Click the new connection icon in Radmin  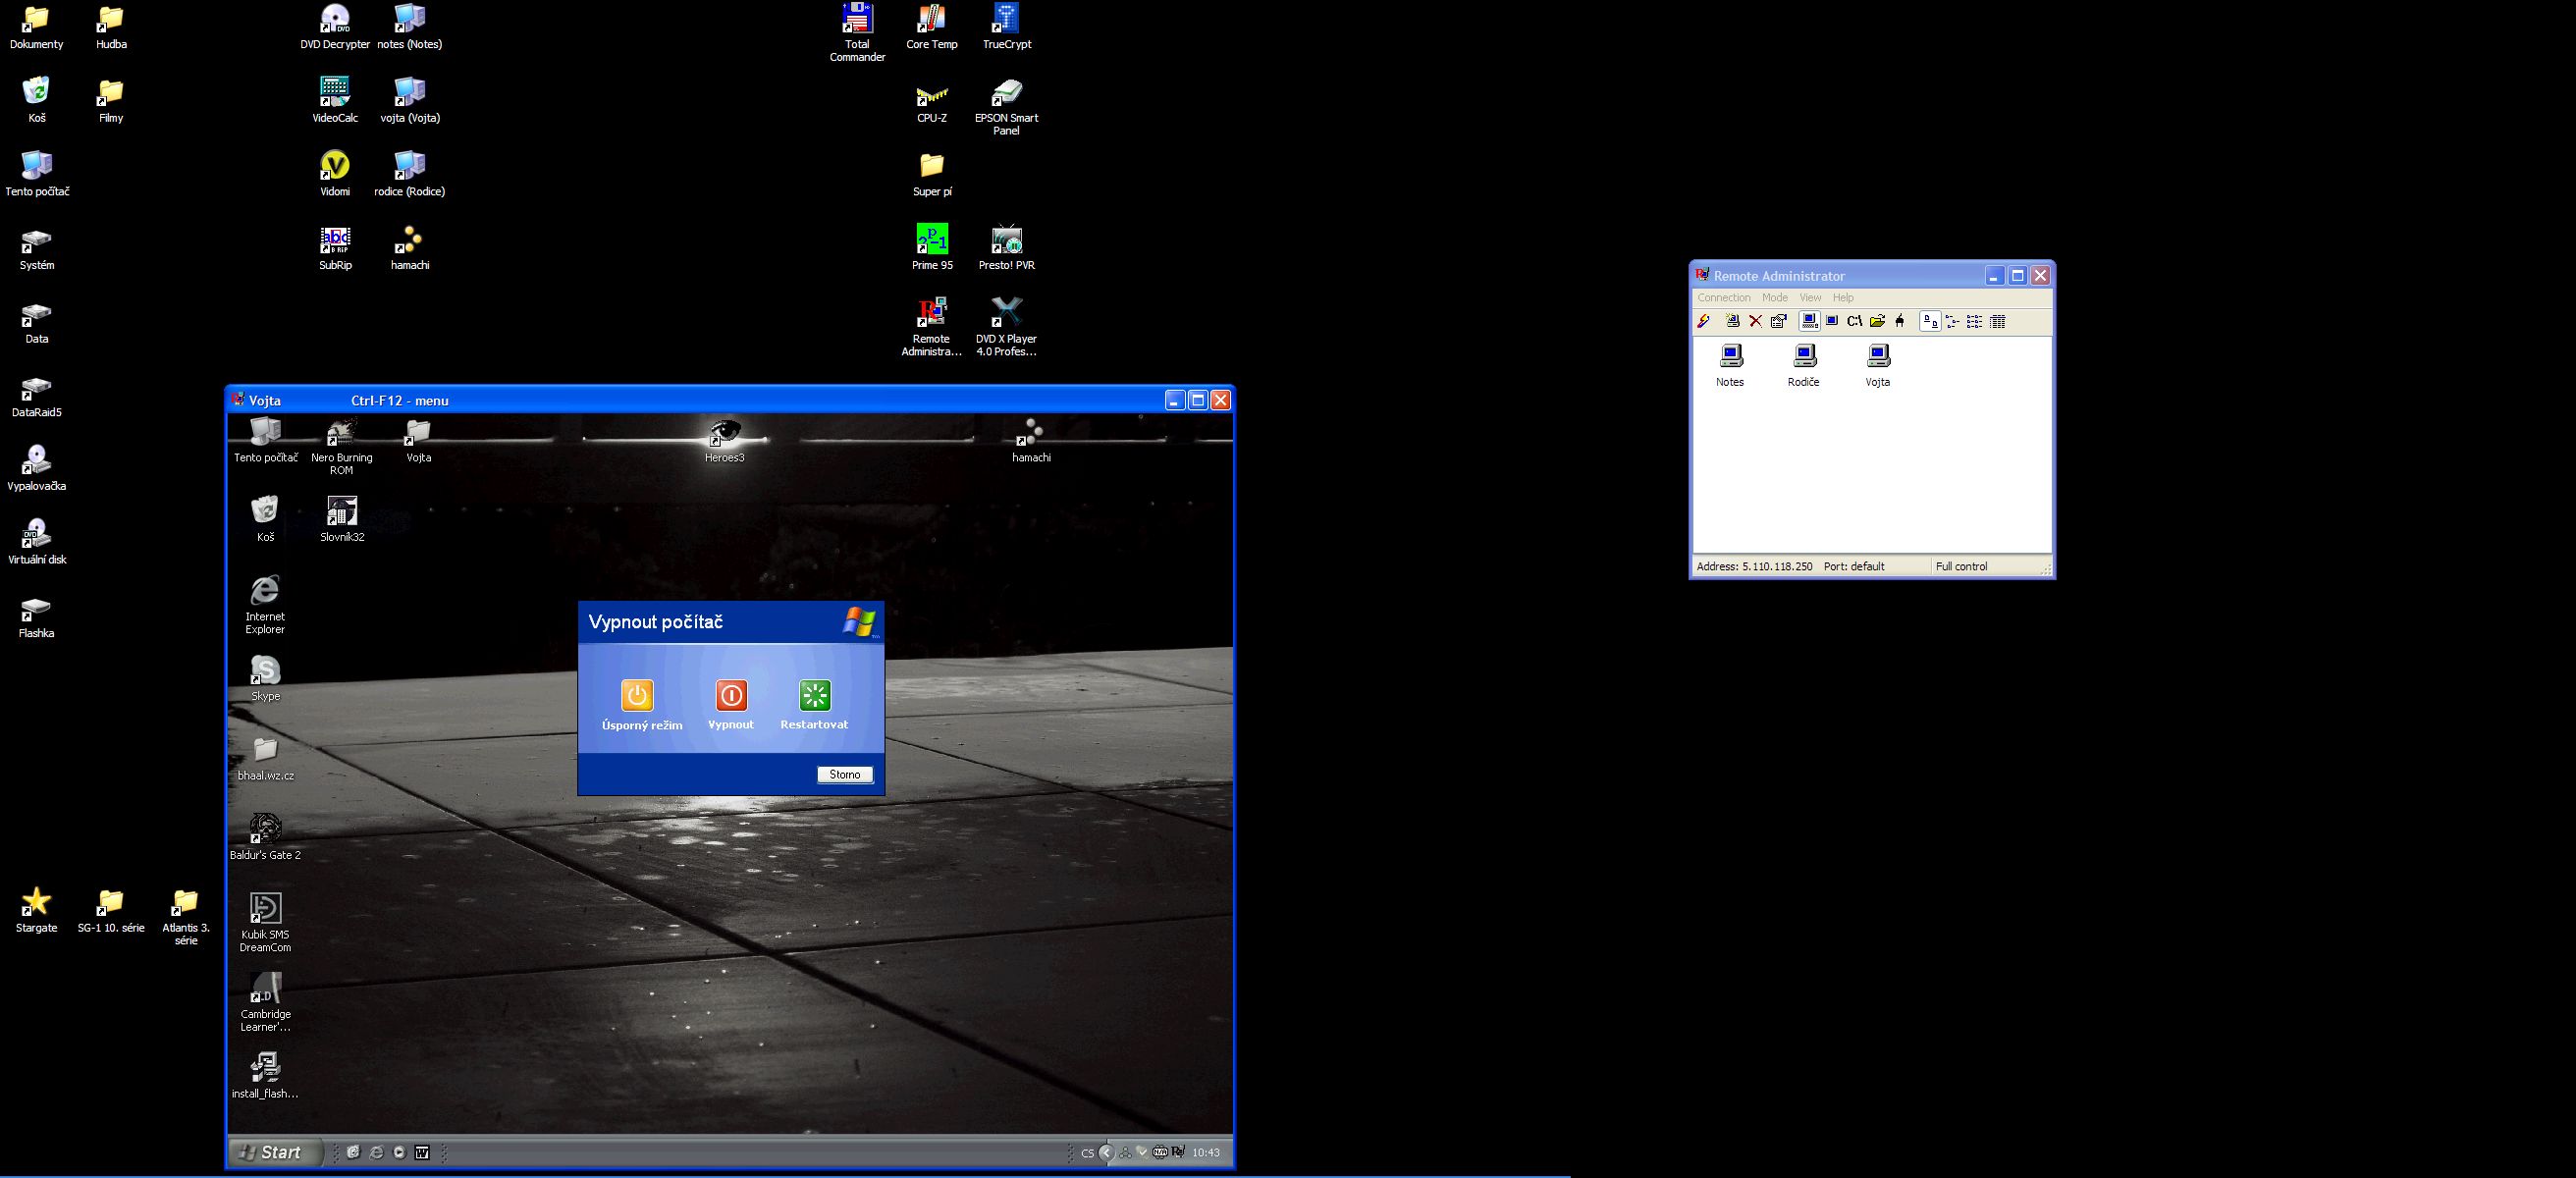pos(1732,321)
